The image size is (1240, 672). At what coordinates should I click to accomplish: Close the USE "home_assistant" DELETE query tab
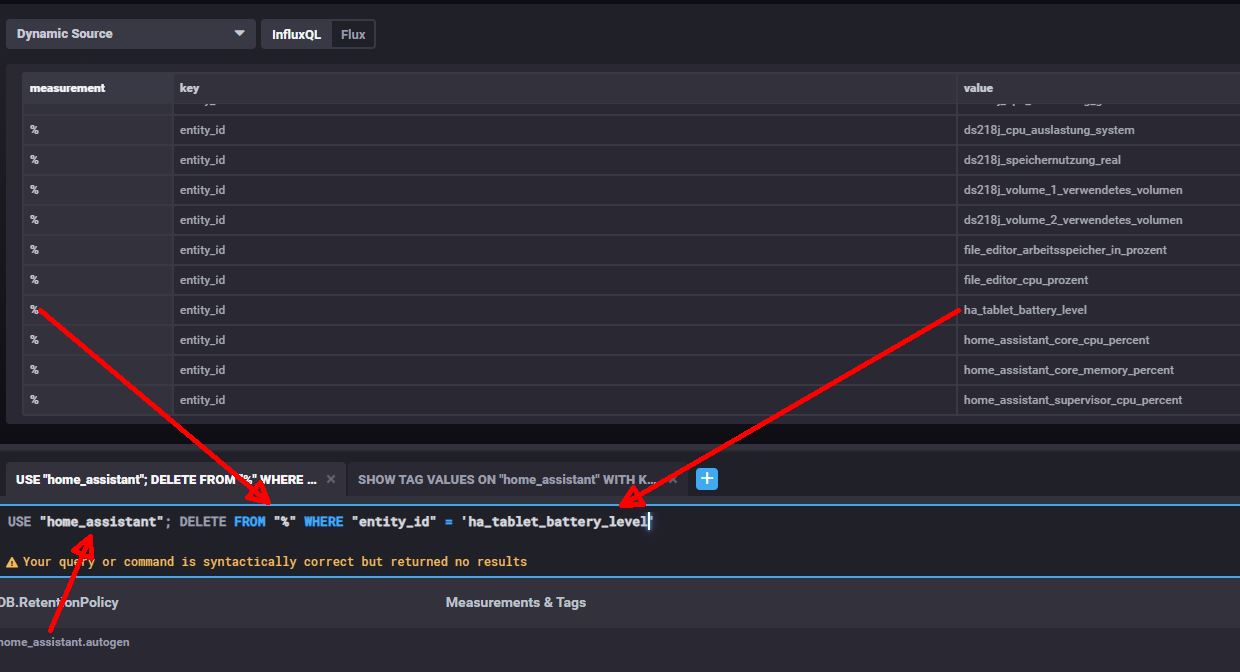click(x=331, y=479)
